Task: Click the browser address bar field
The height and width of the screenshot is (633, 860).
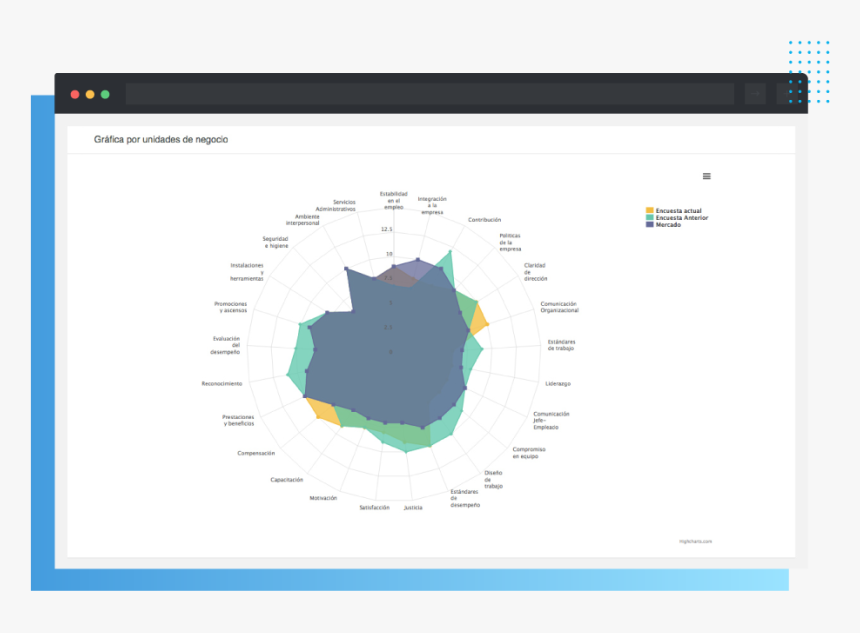Action: point(429,94)
